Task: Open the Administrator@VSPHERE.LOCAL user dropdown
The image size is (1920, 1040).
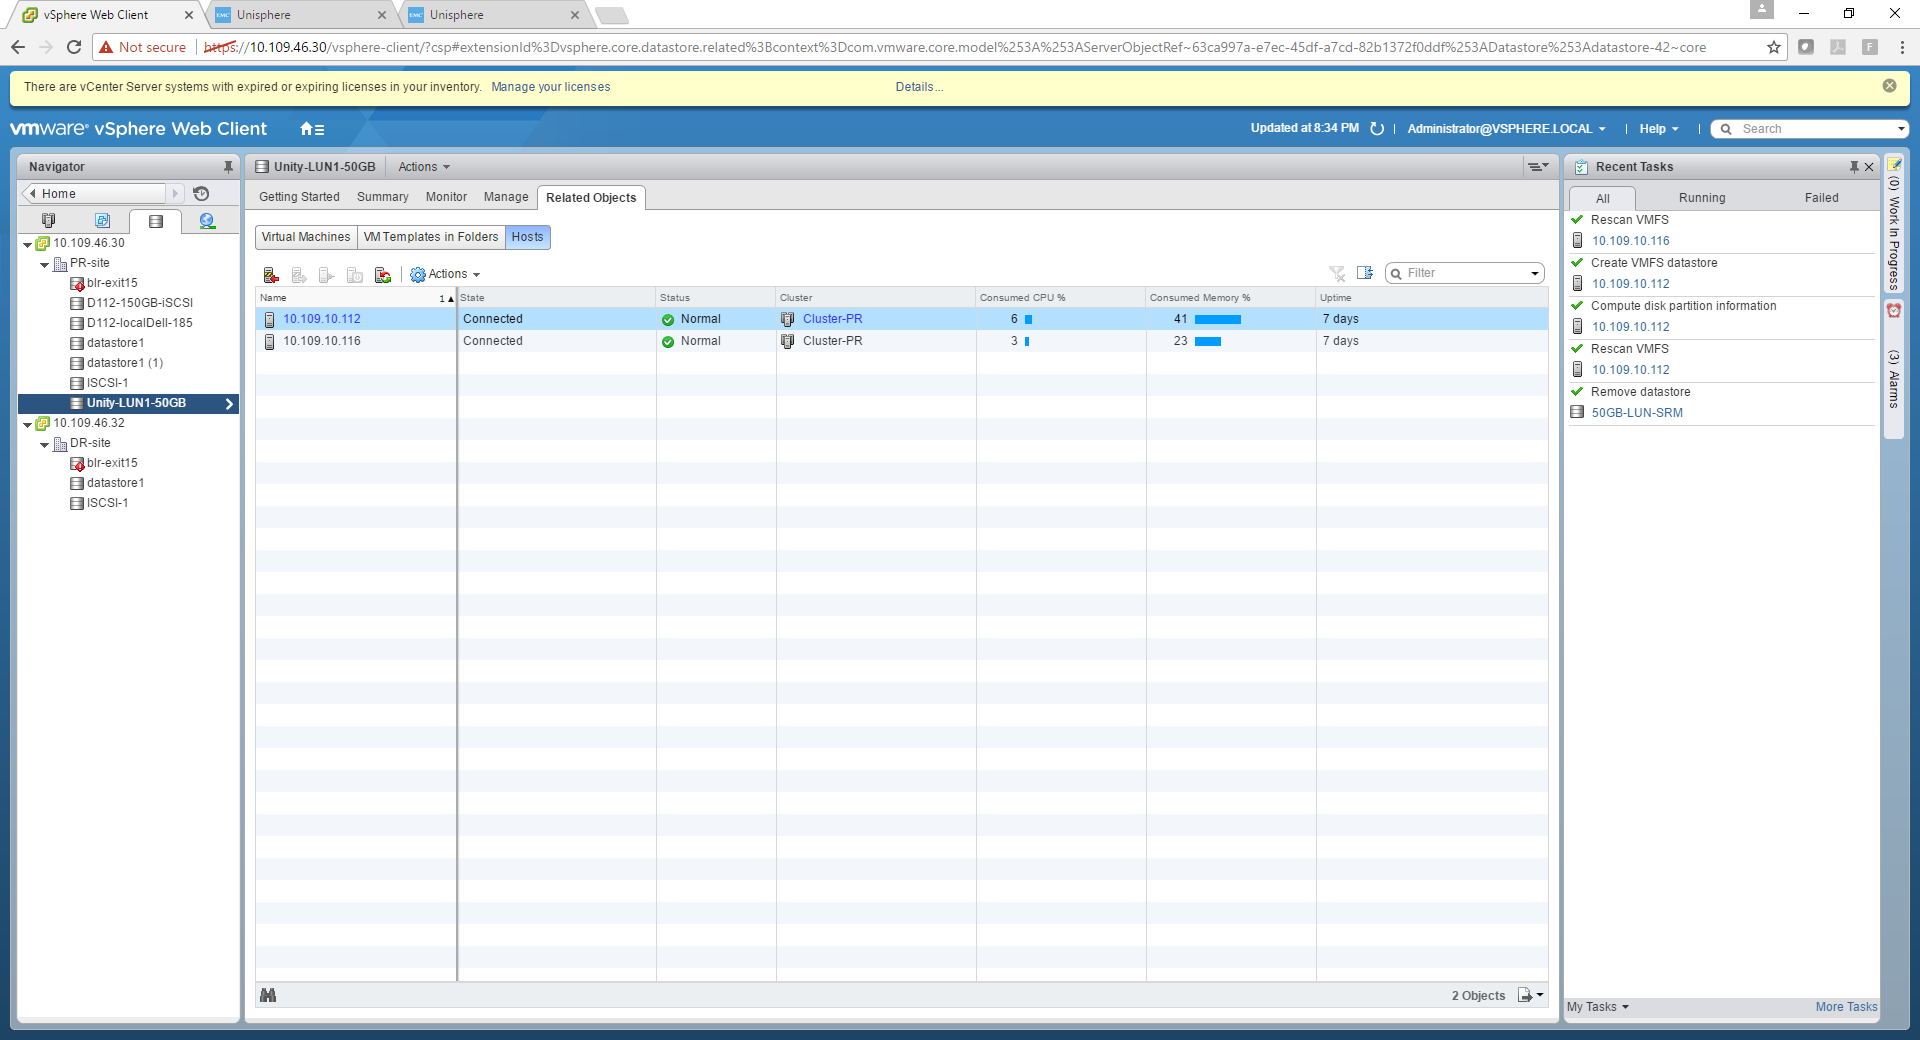Action: (x=1505, y=129)
